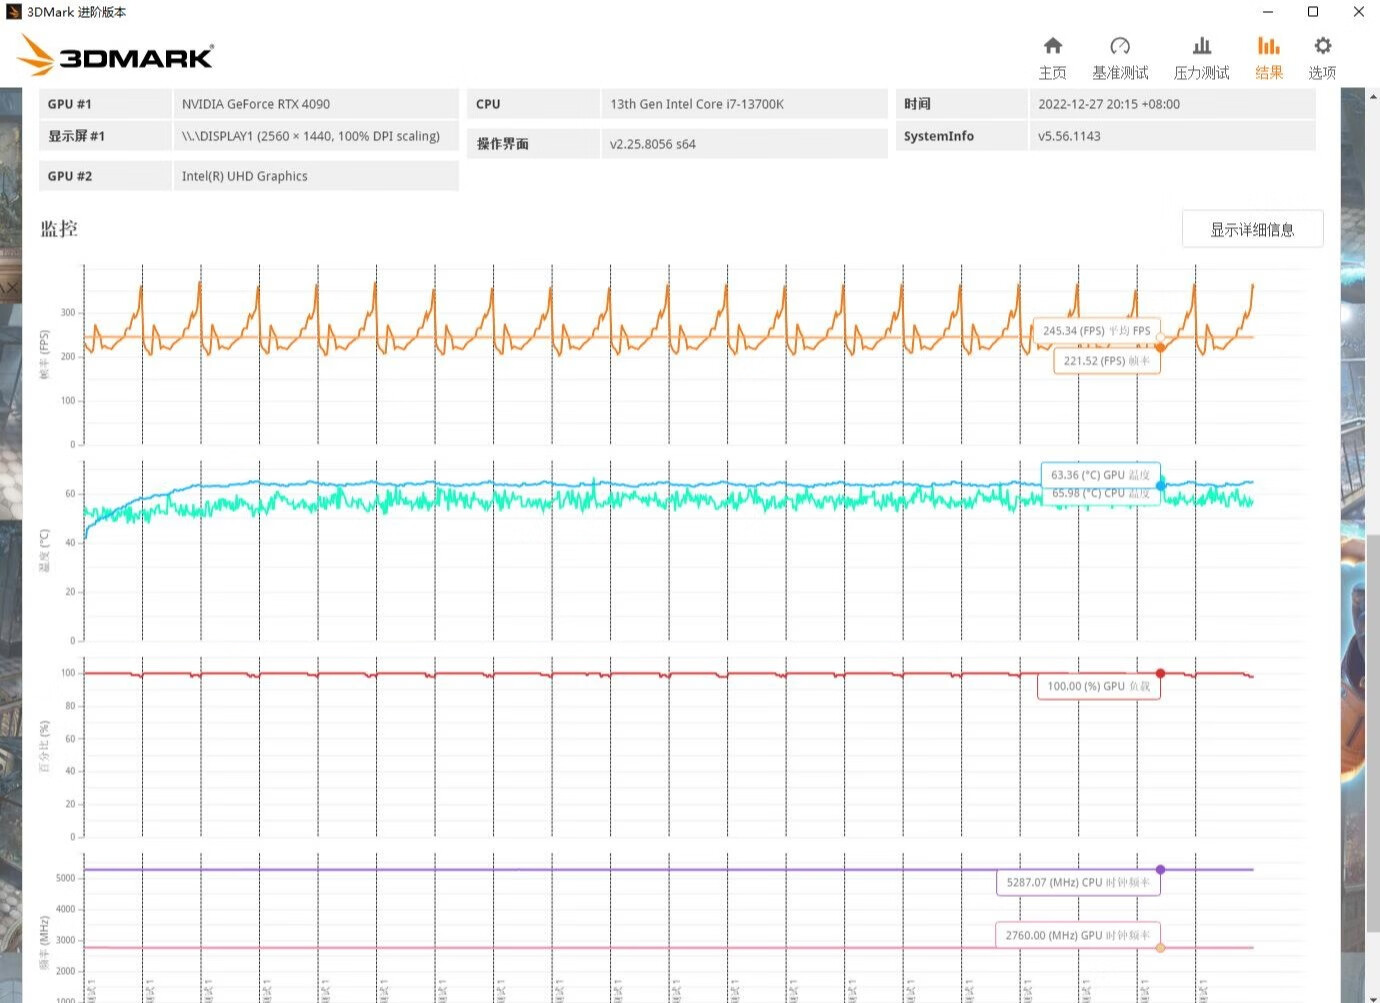Click the DISPLAY1 2560 × 1440 value
Screen dimensions: 1380x1003
[311, 136]
